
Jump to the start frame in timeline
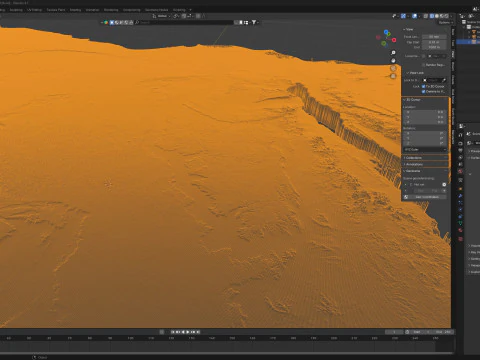pyautogui.click(x=173, y=332)
